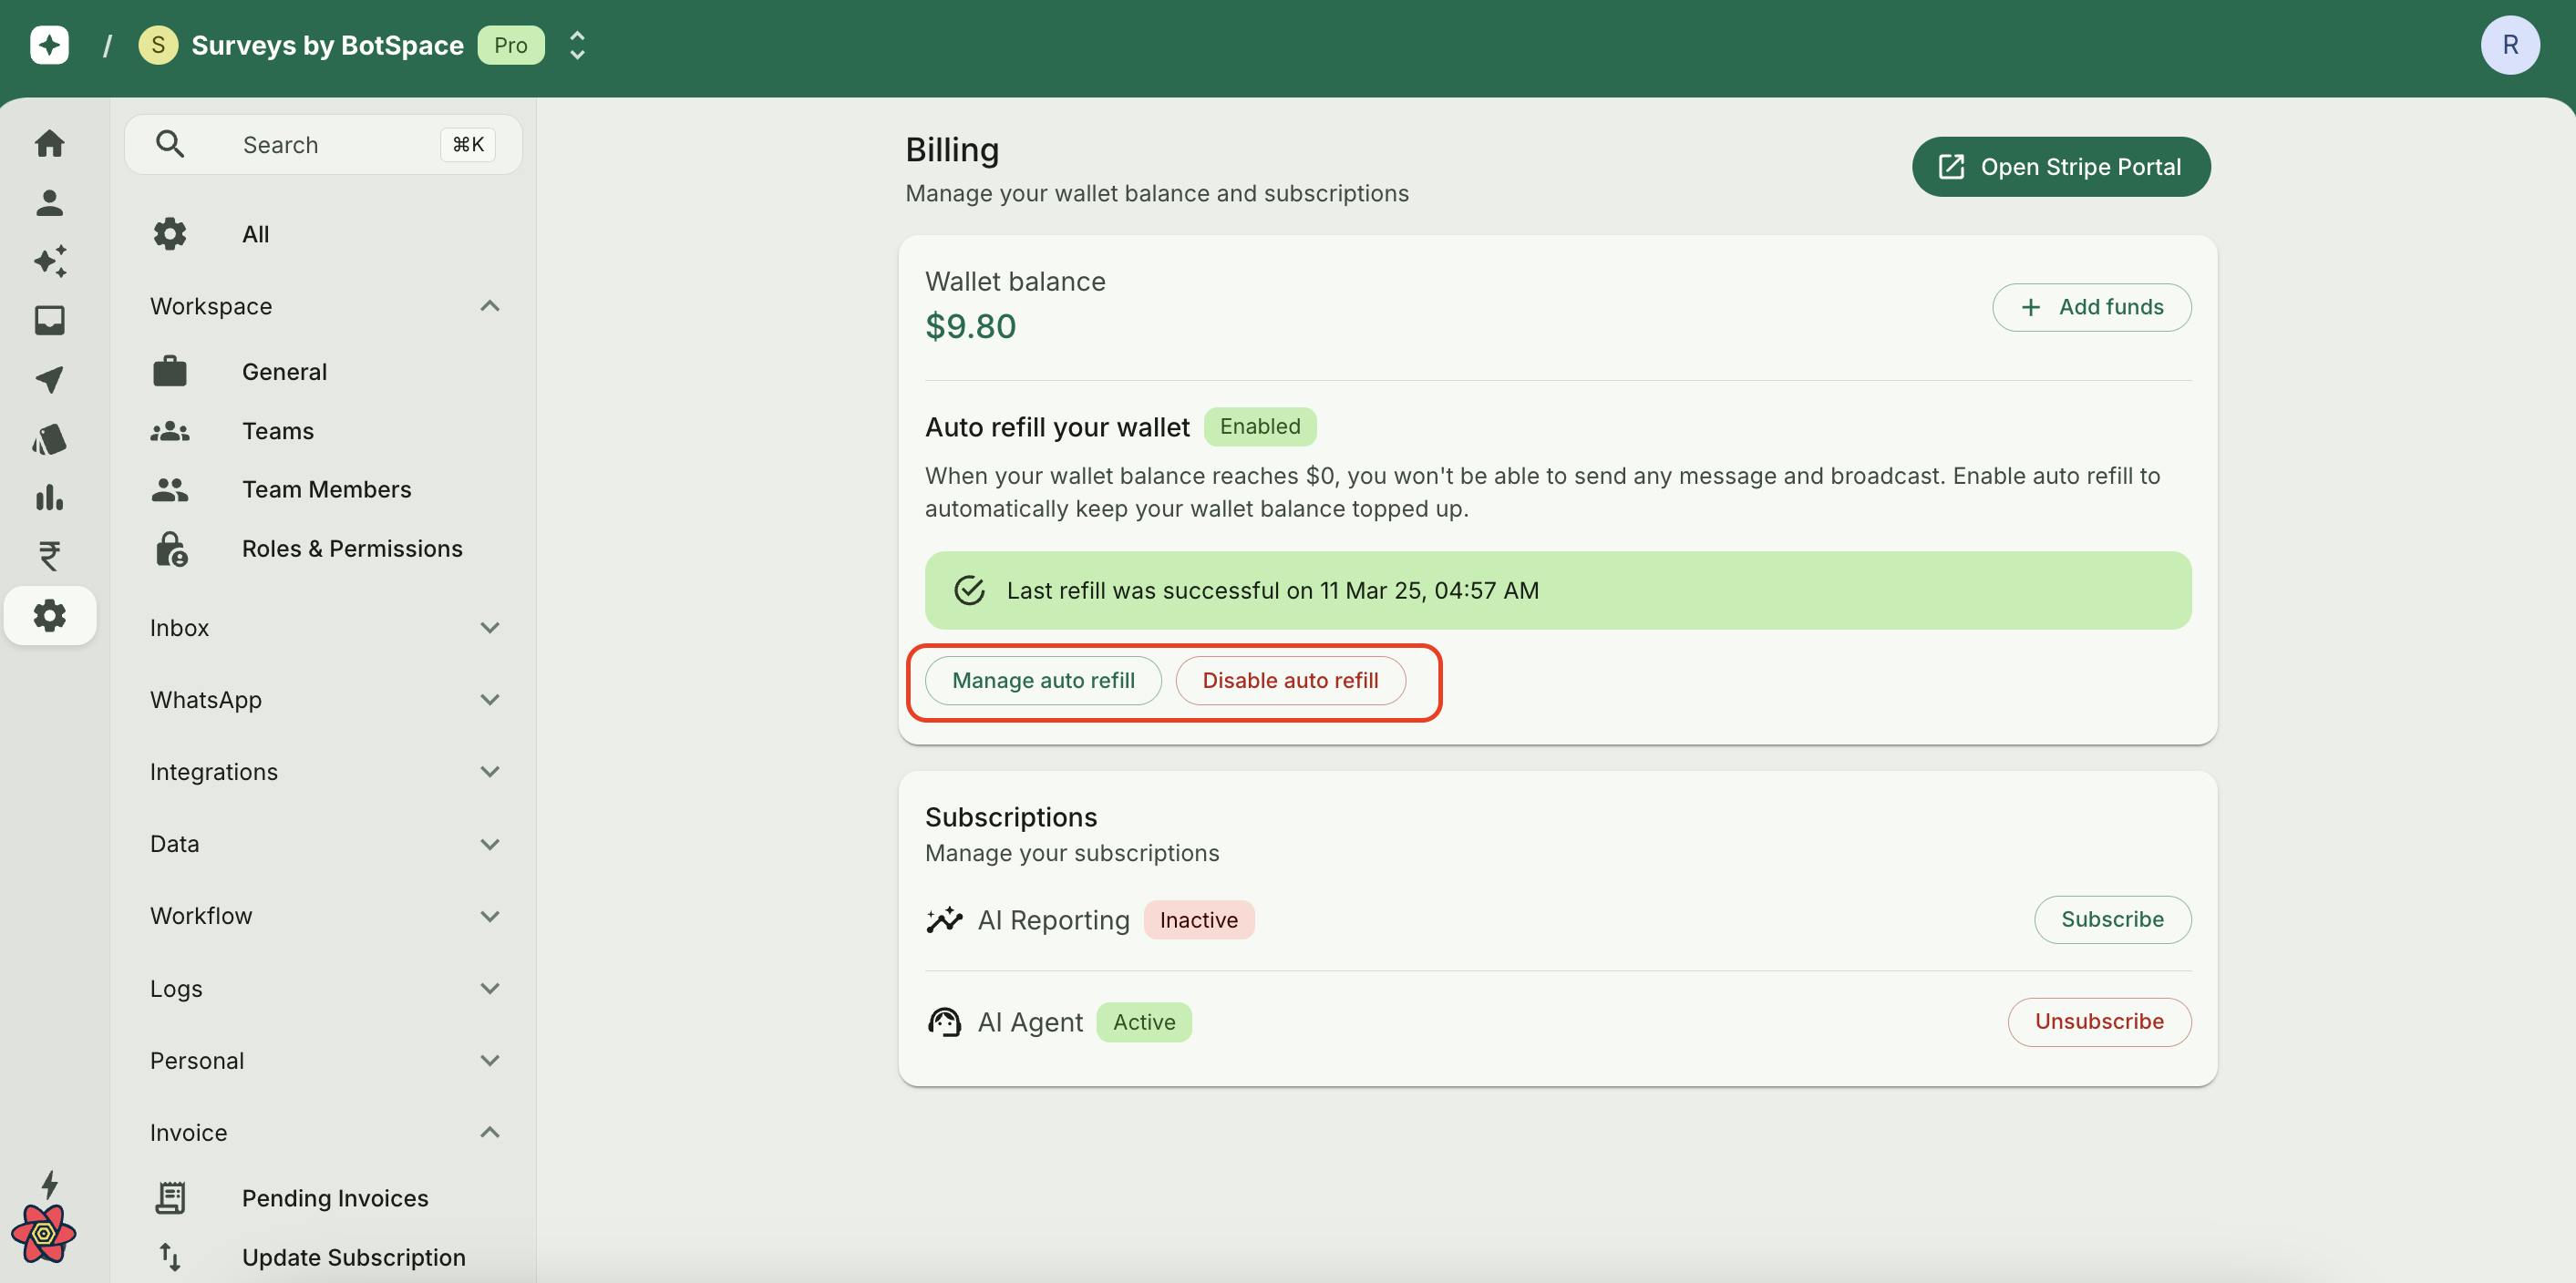Screen dimensions: 2576x1283
Task: Expand the Logs section
Action: (490, 988)
